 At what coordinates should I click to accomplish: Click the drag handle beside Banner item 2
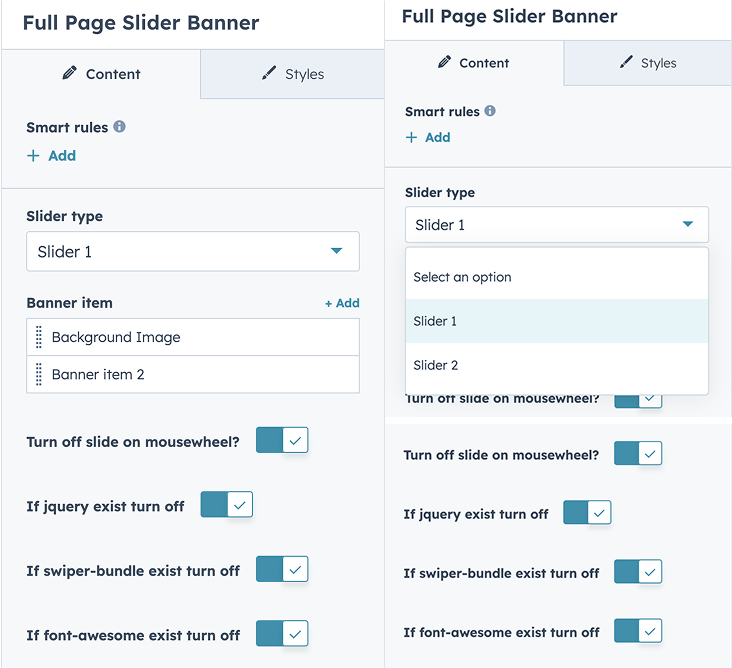39,375
